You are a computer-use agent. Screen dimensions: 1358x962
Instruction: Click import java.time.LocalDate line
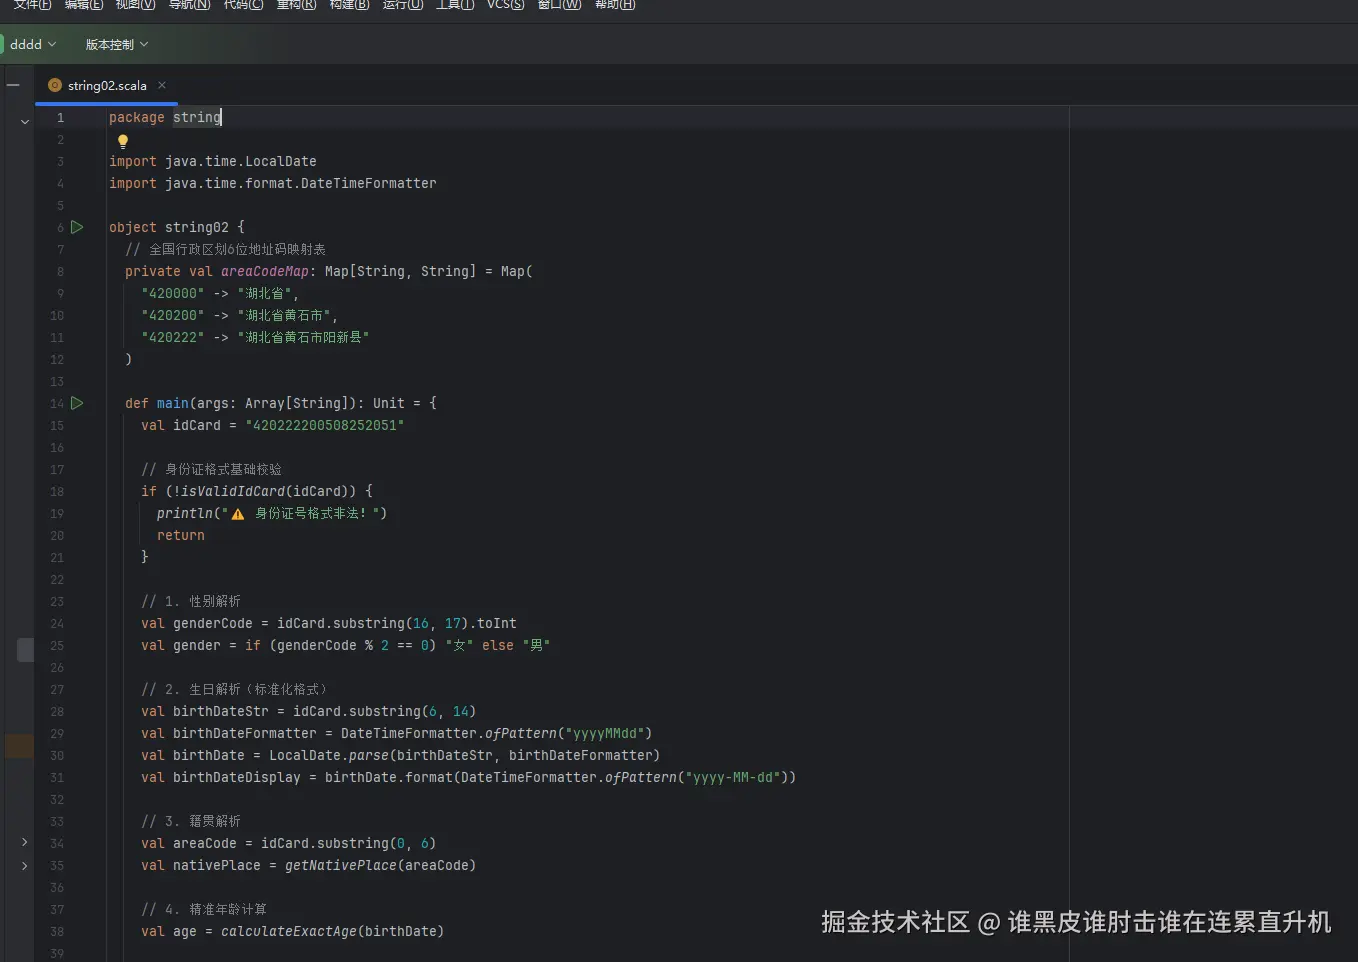coord(213,161)
